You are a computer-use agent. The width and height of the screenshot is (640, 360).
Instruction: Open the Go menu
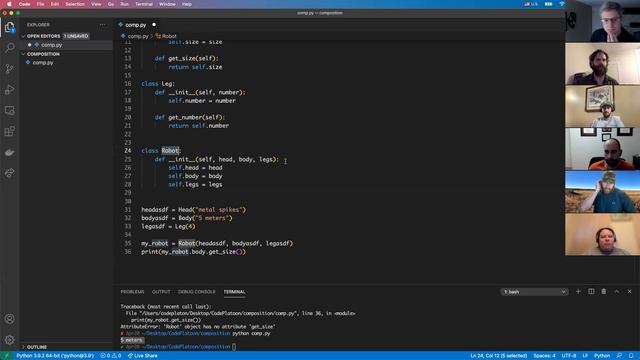[111, 4]
